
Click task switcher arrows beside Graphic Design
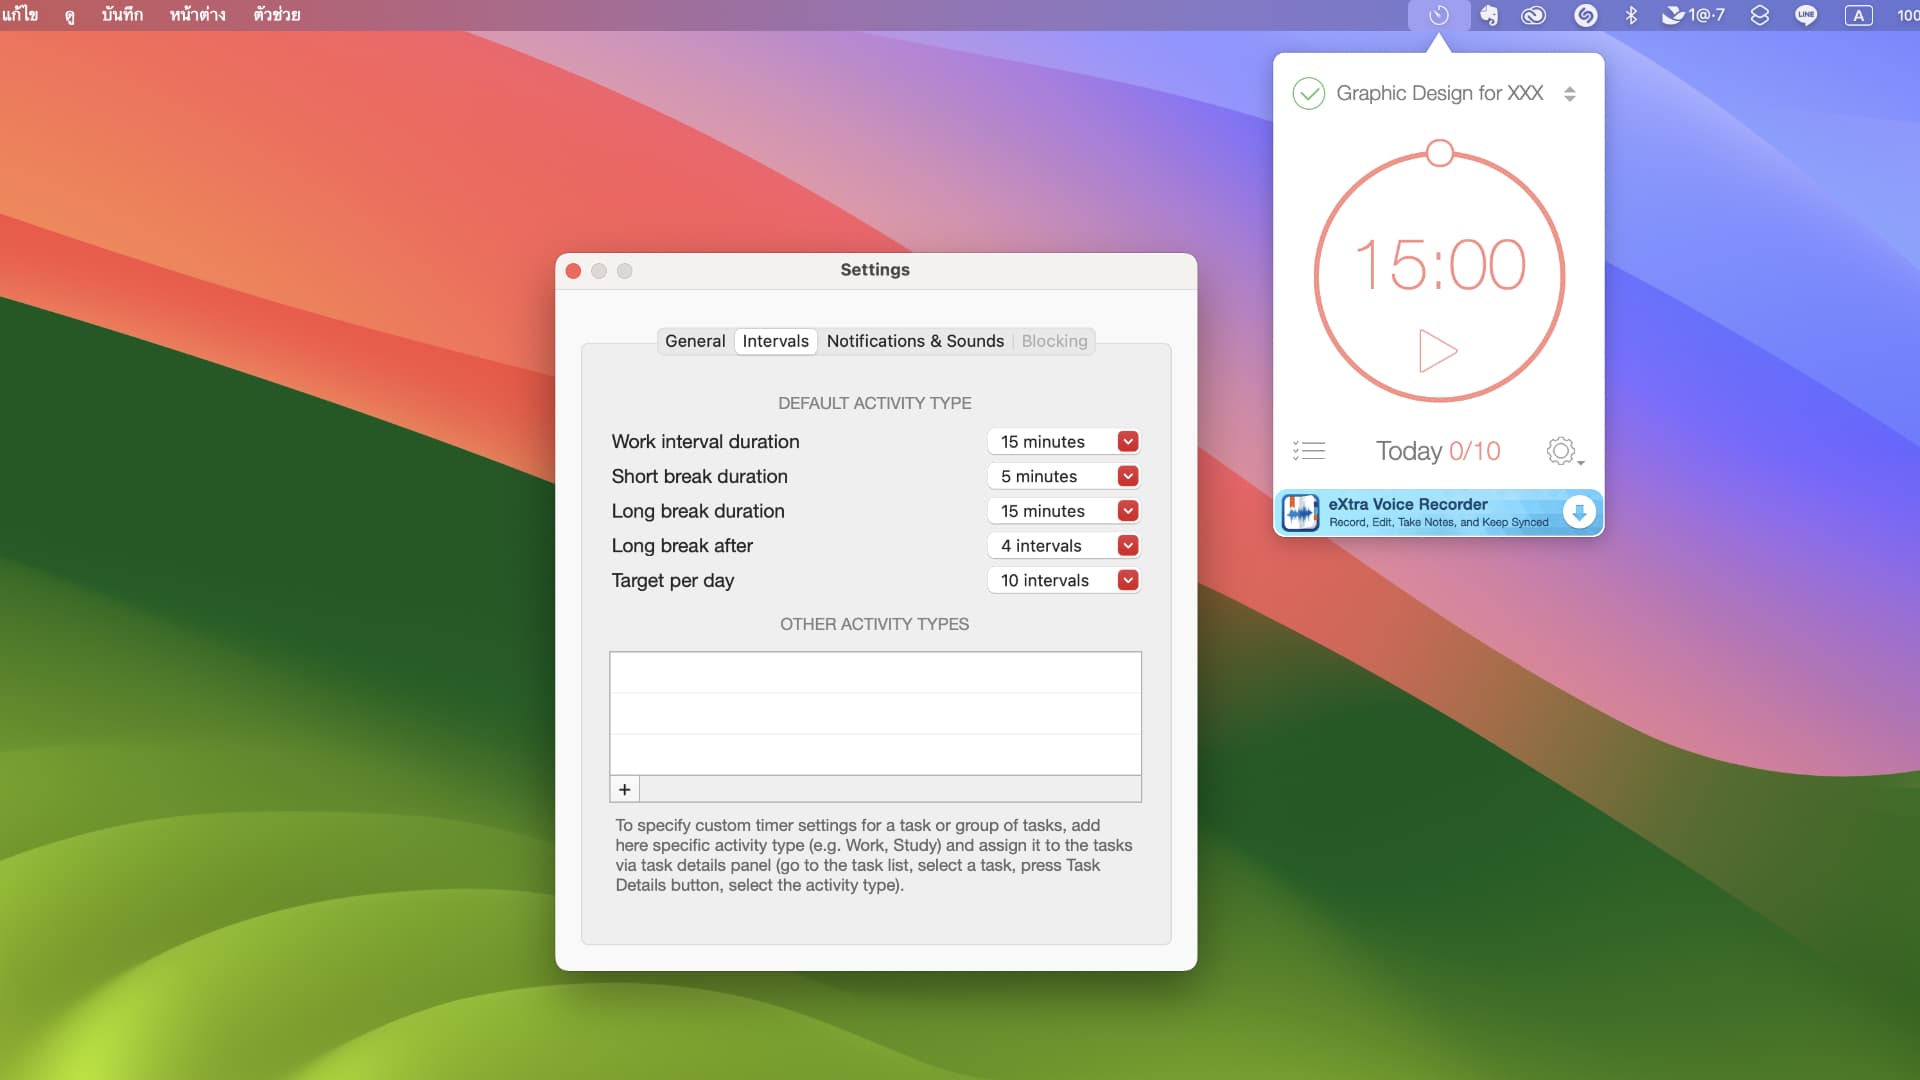click(x=1571, y=93)
